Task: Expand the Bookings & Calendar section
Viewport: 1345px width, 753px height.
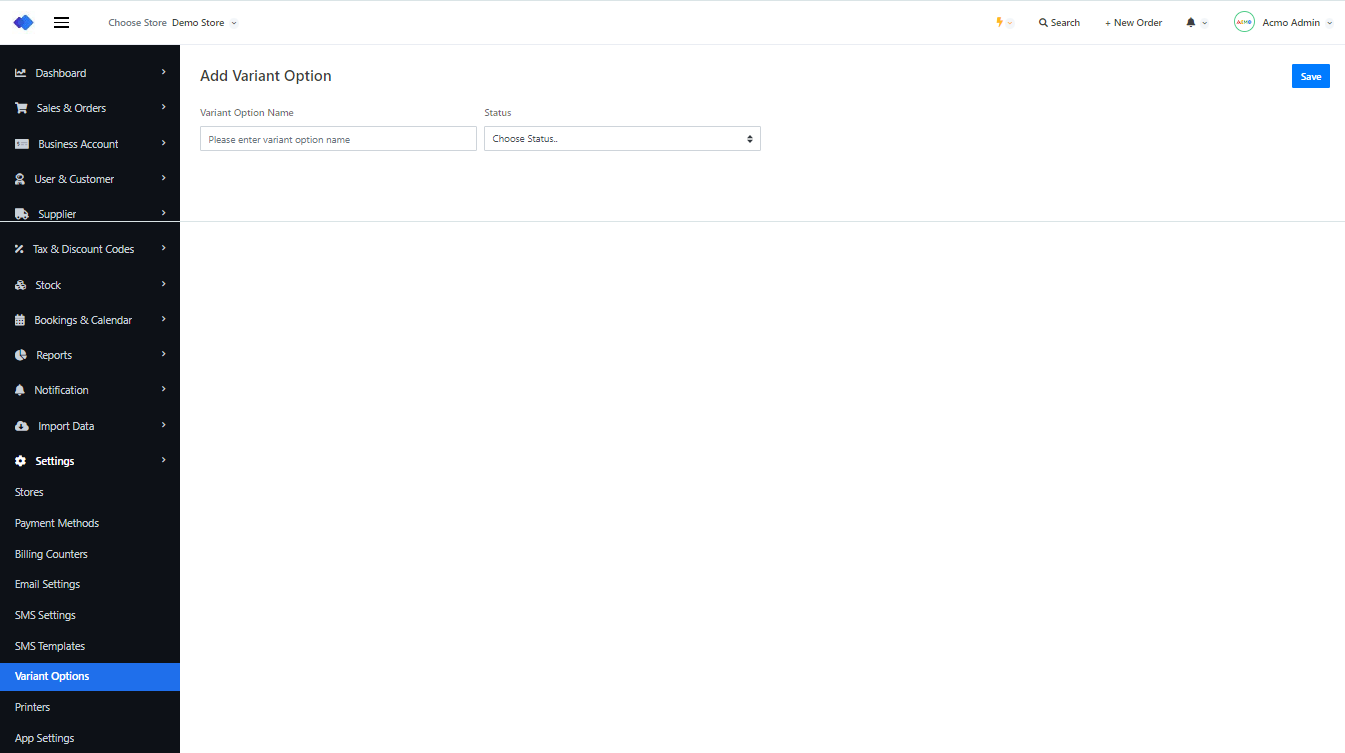Action: [83, 320]
